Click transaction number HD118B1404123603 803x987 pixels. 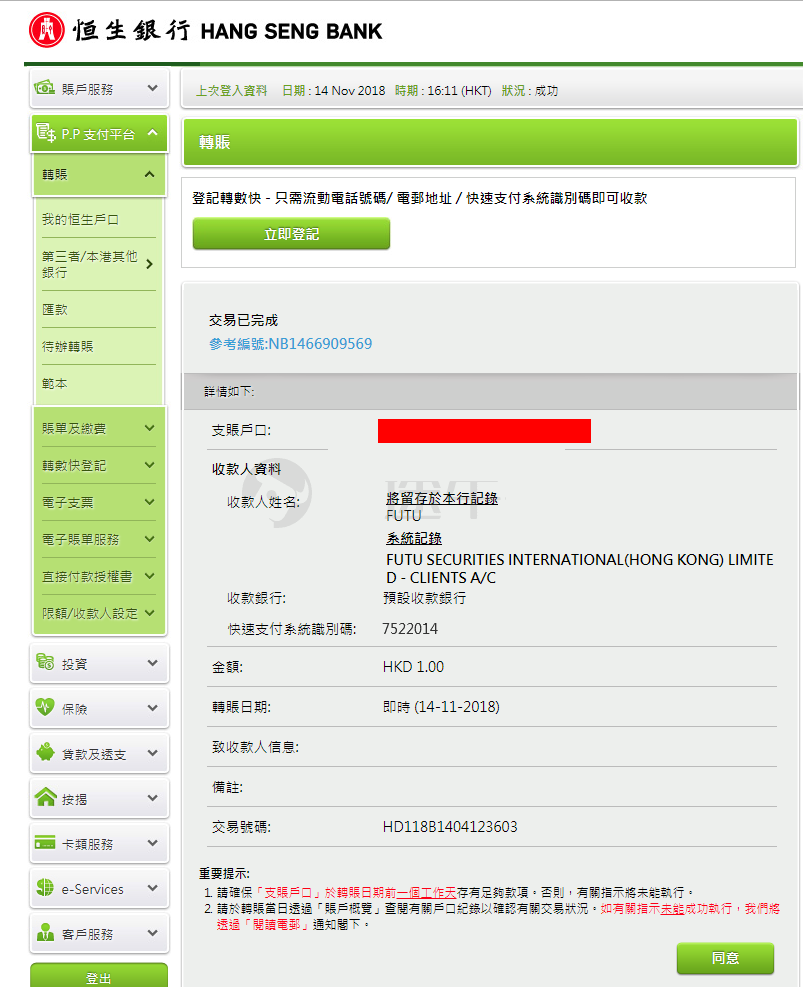[x=450, y=826]
